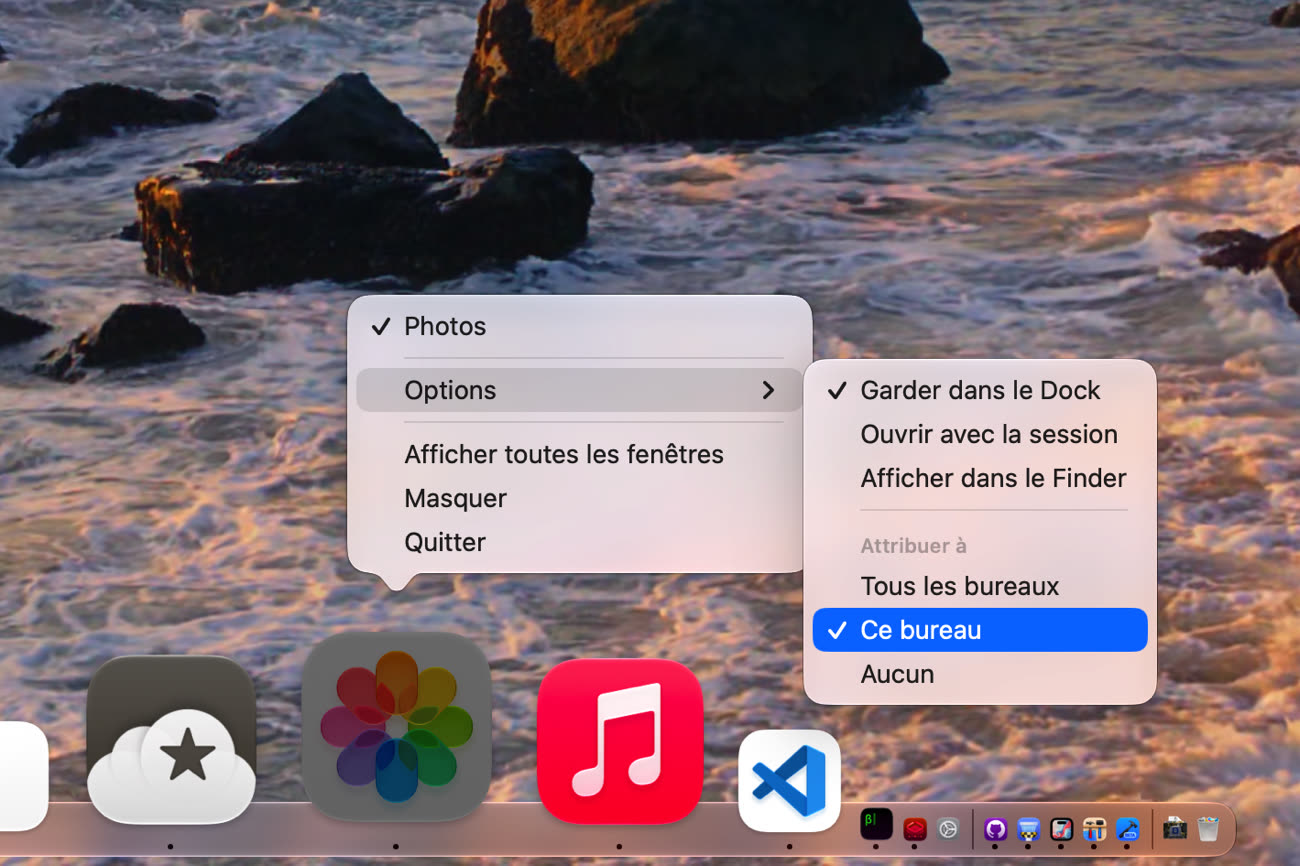The height and width of the screenshot is (866, 1300).
Task: Select the checked Ce bureau assignment
Action: 980,630
